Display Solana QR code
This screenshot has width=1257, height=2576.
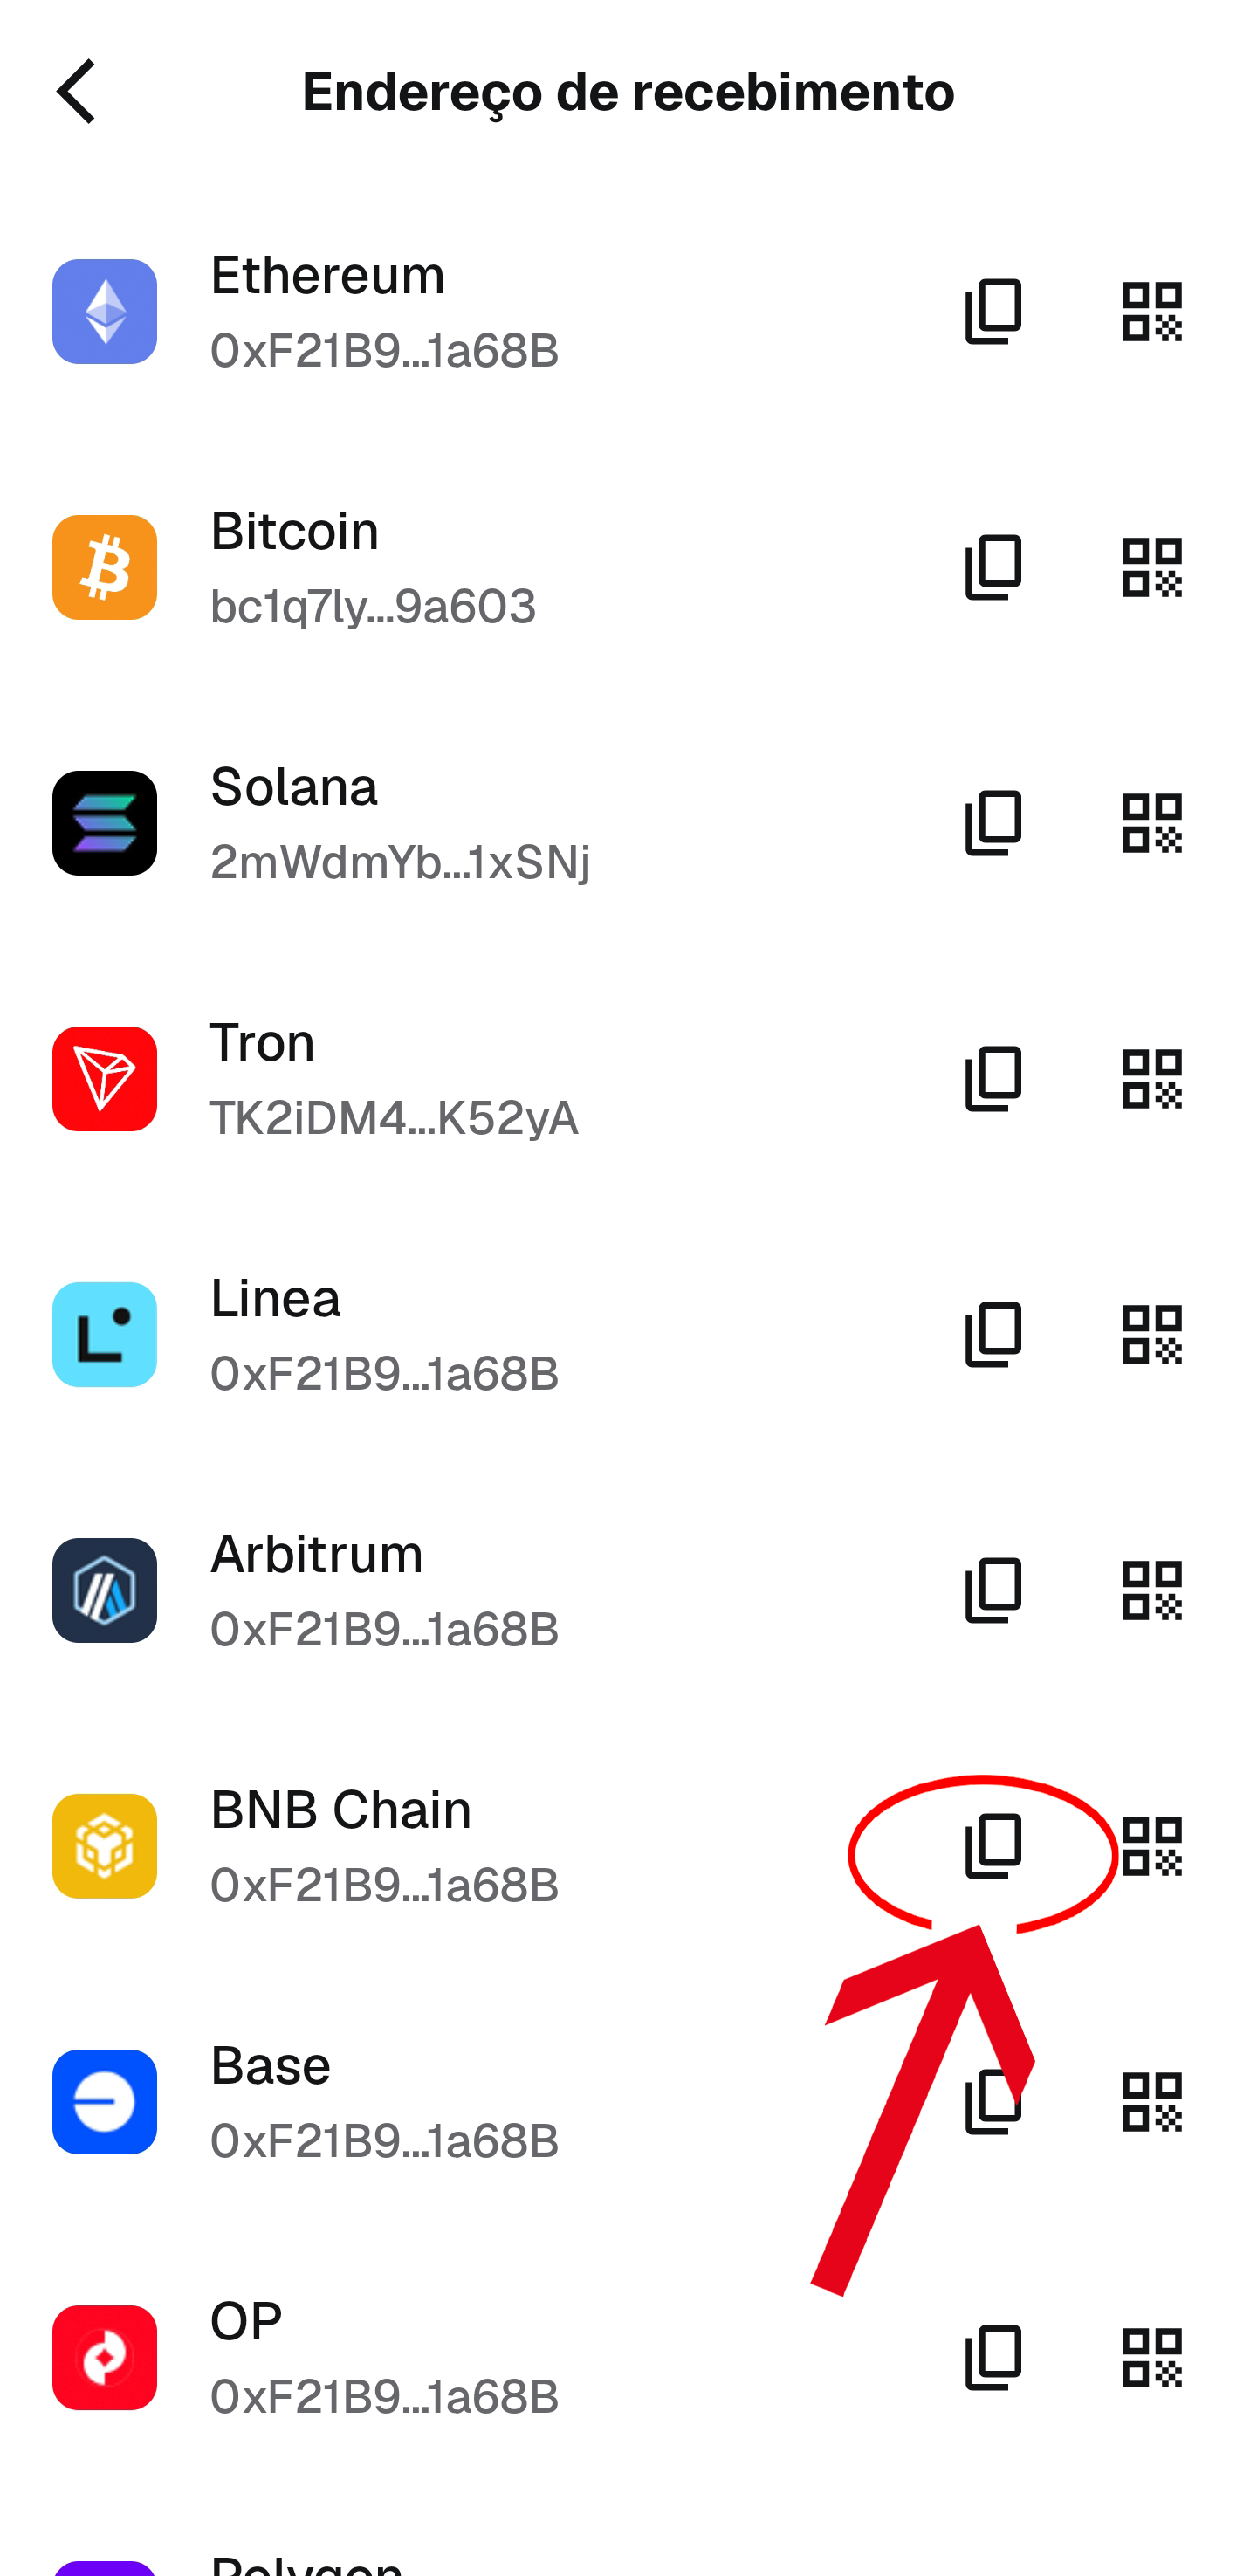pyautogui.click(x=1151, y=823)
